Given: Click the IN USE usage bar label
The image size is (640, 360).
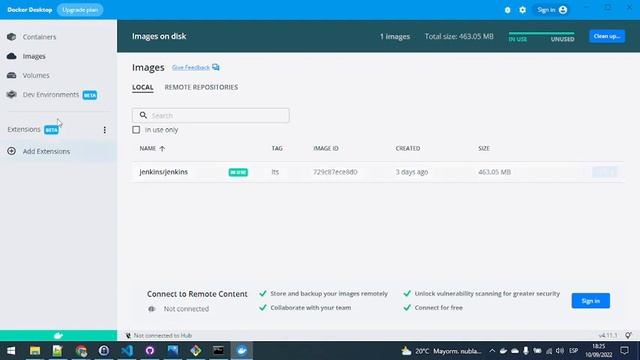Looking at the screenshot, I should click(x=518, y=39).
